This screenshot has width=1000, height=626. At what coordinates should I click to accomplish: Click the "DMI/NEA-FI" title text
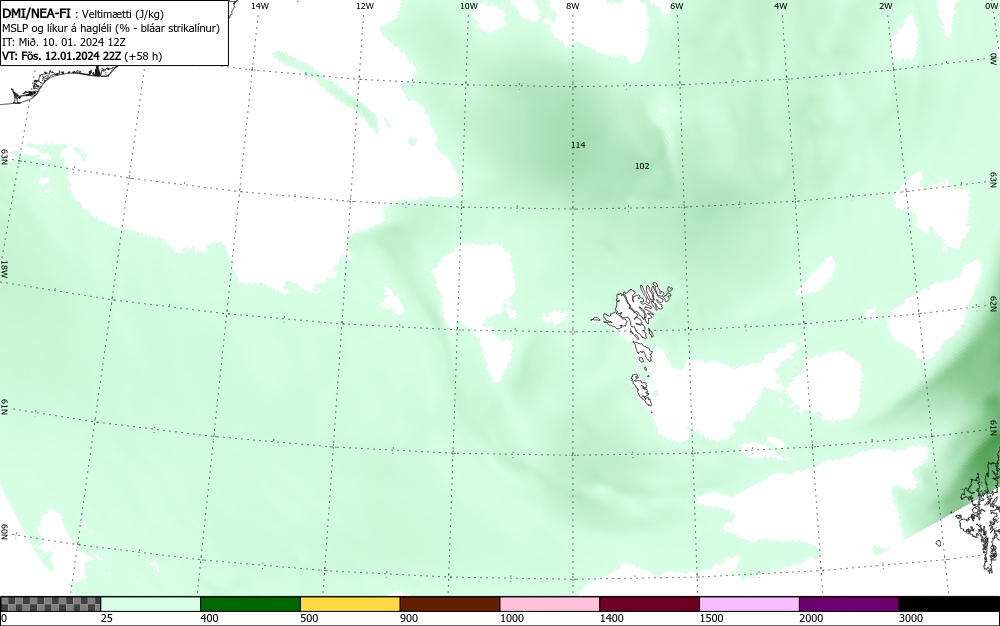36,14
